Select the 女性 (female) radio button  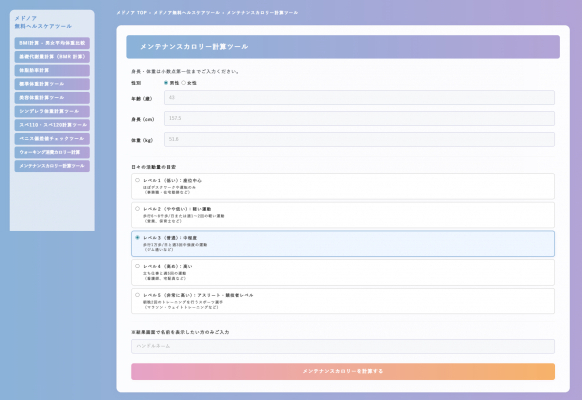tap(183, 83)
